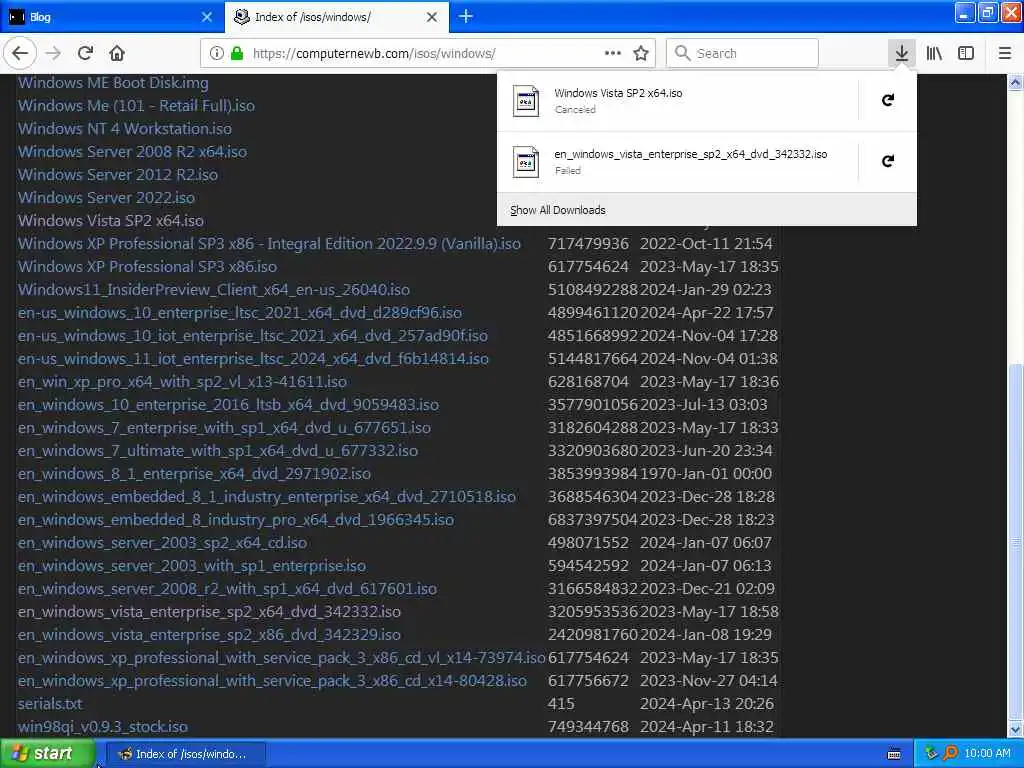Click Windows Server 2012 R2.iso link

tap(118, 174)
